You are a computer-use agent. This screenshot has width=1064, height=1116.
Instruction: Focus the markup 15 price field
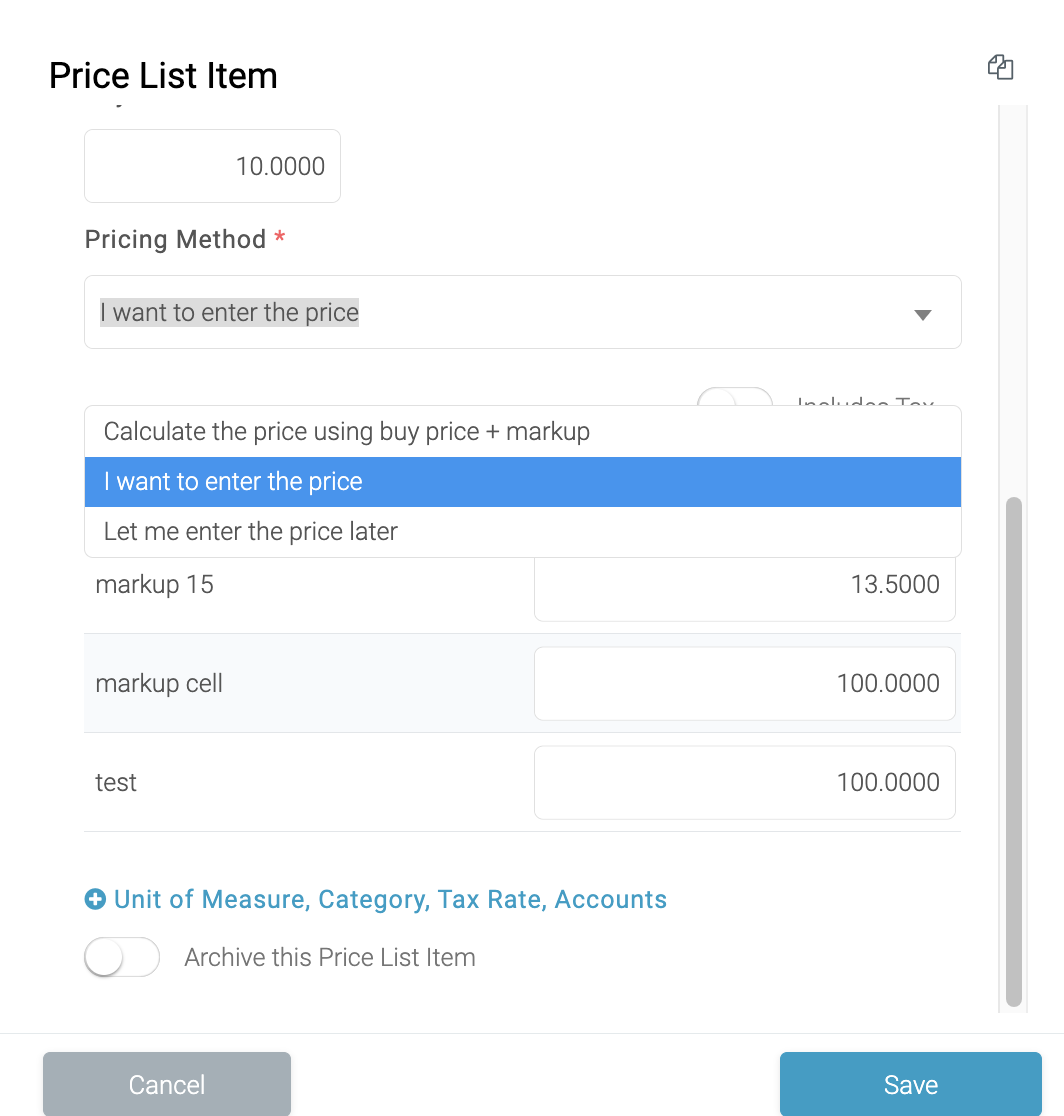point(744,585)
